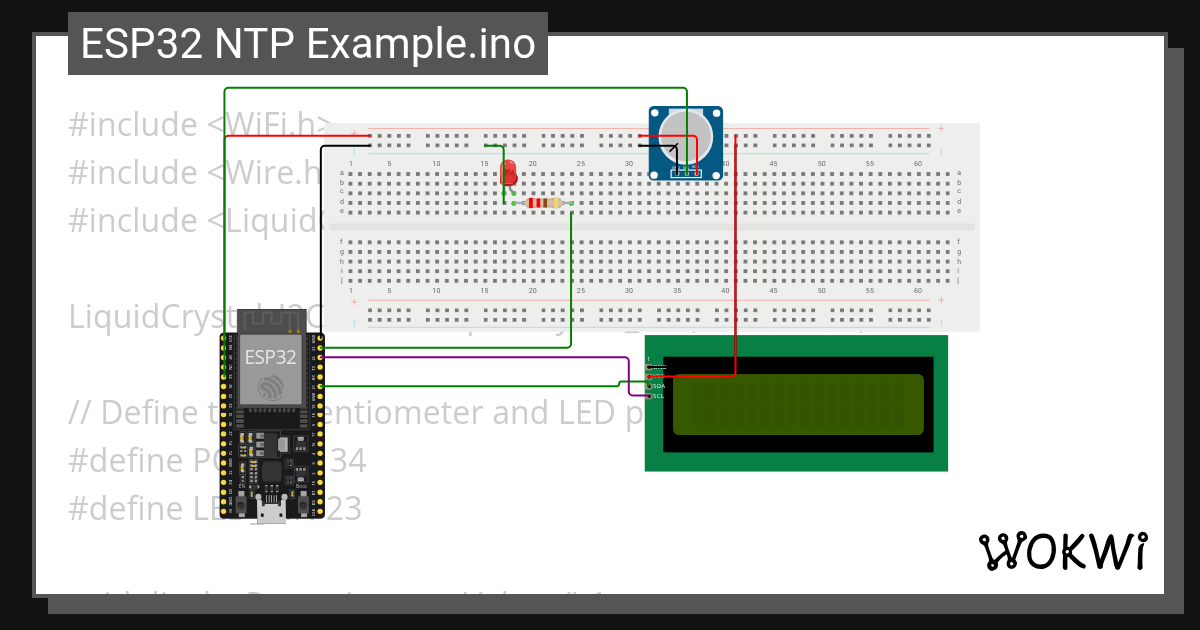
Task: Click the SIG pin of the potentiometer
Action: [x=687, y=172]
